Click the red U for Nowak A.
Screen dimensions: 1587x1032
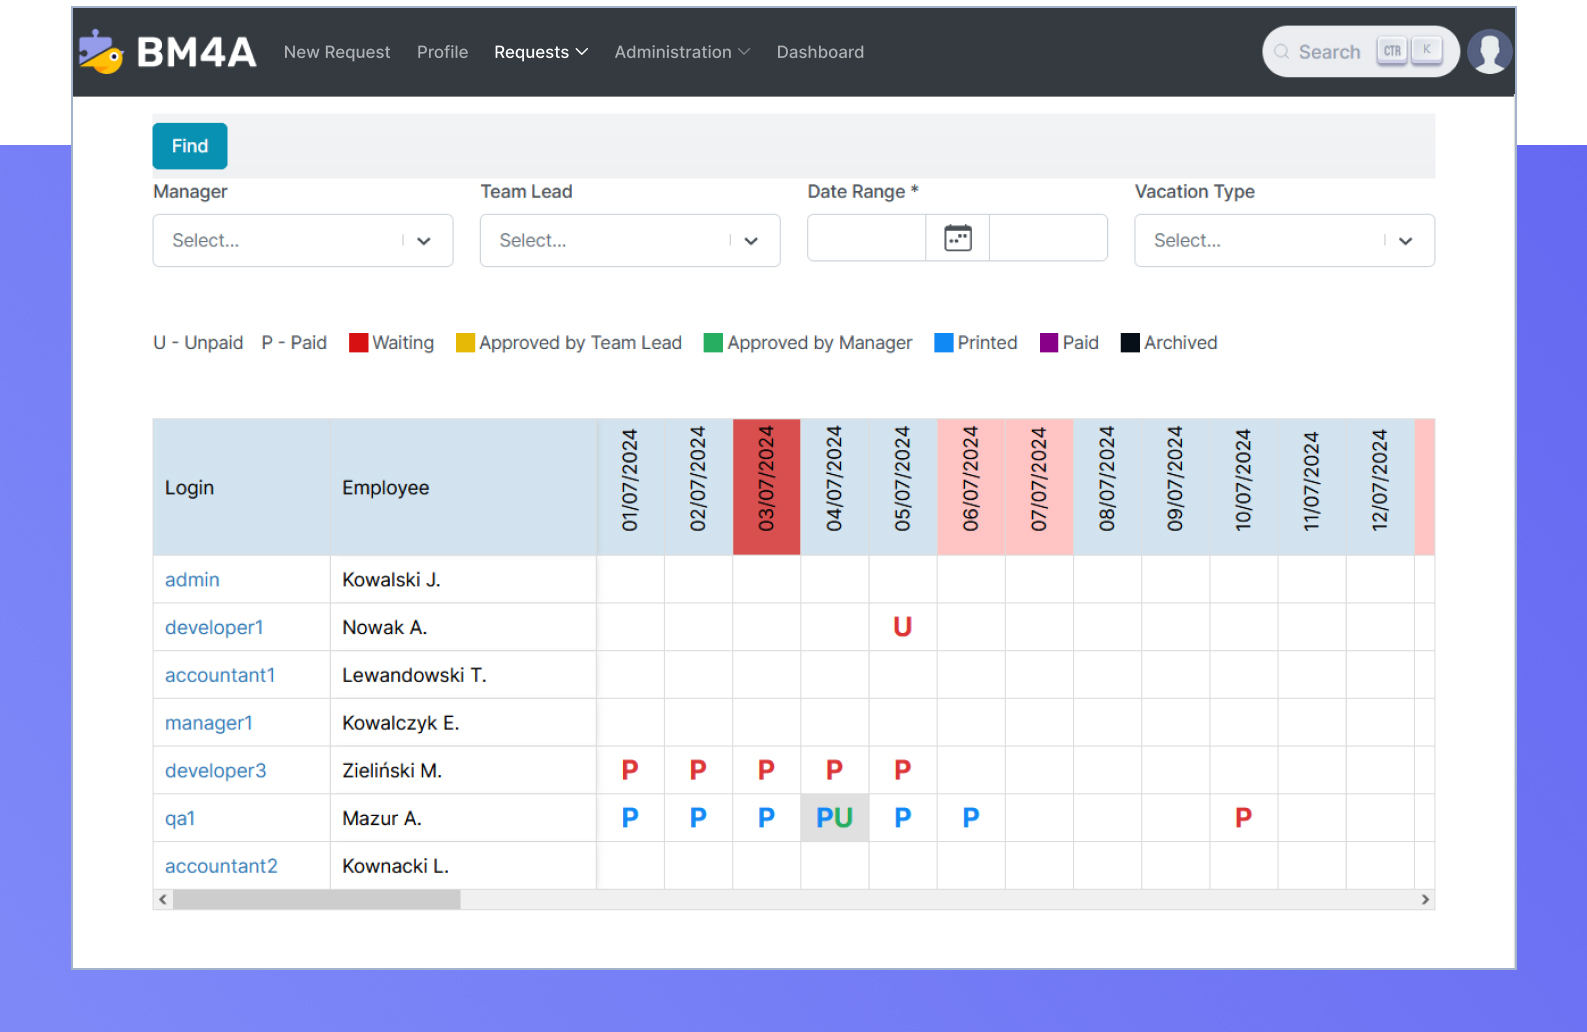tap(902, 627)
